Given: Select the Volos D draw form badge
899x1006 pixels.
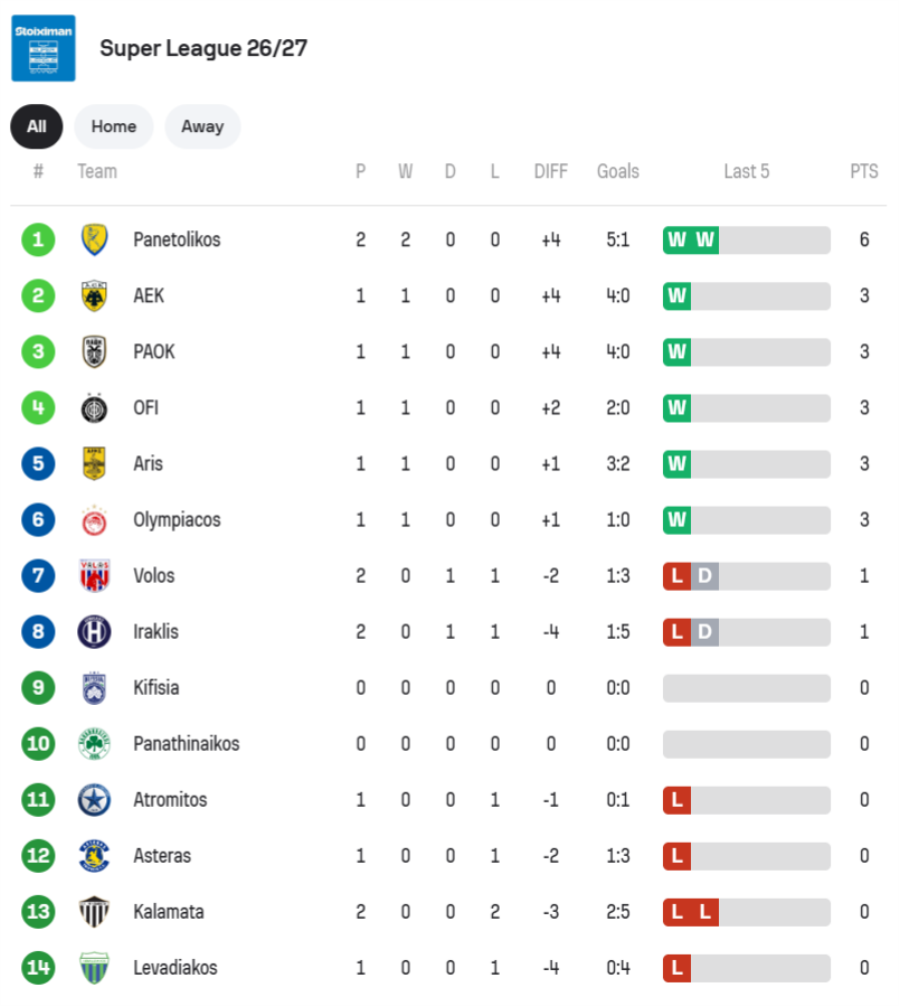Looking at the screenshot, I should [x=705, y=576].
